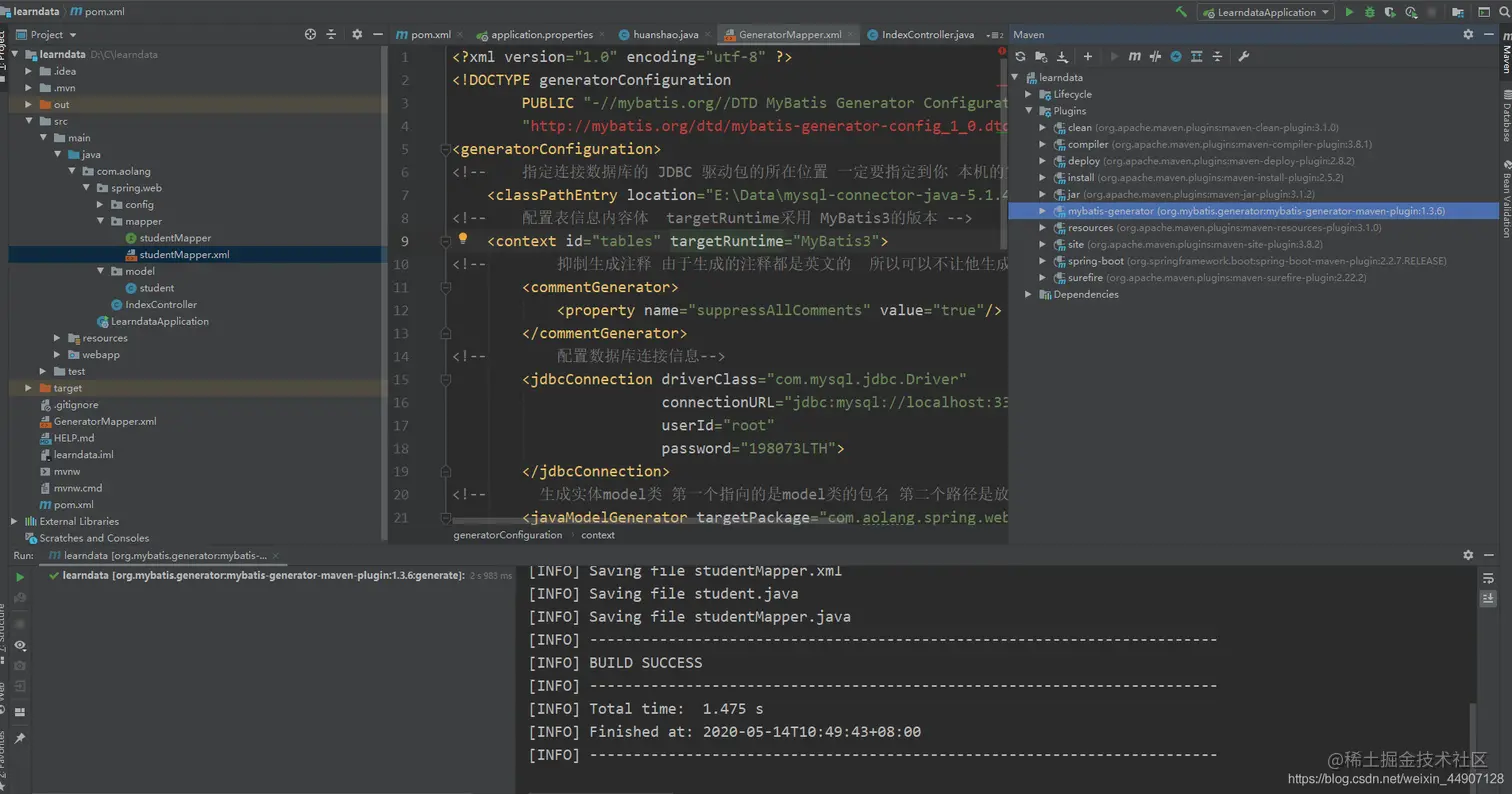Image resolution: width=1512 pixels, height=794 pixels.
Task: Switch to IndexController.java tab
Action: [x=926, y=34]
